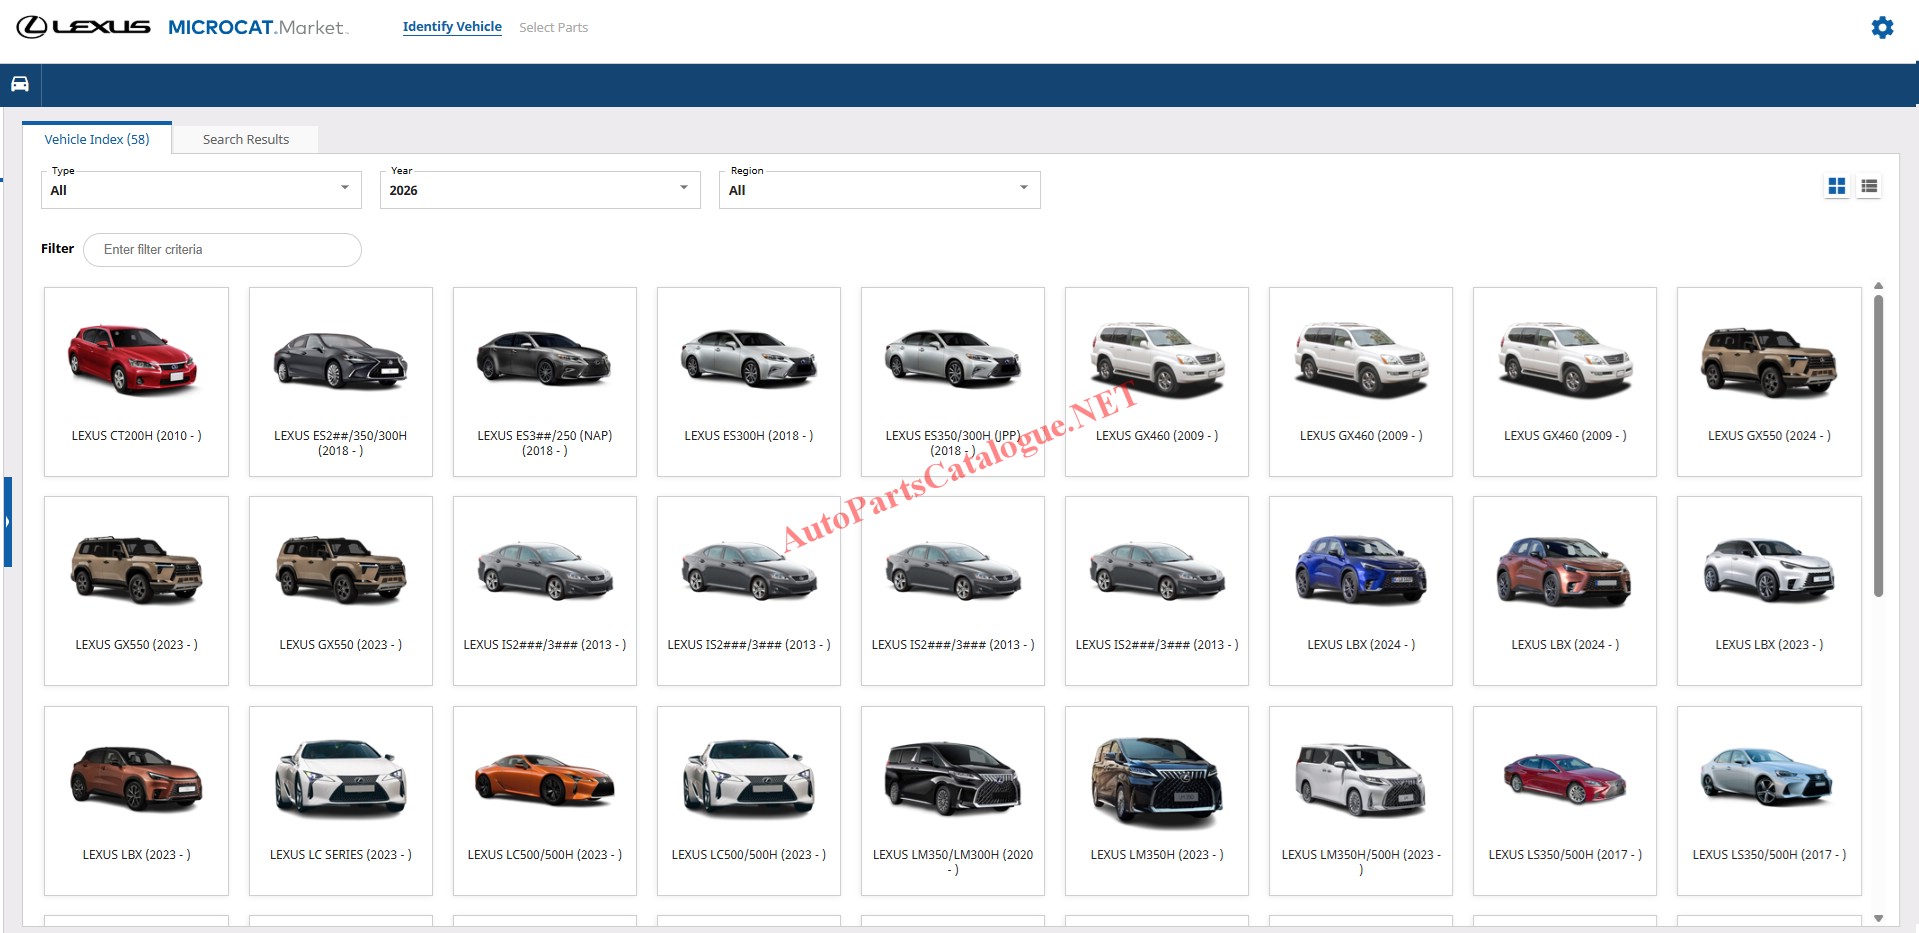Switch to list view layout
Image resolution: width=1919 pixels, height=933 pixels.
(1868, 186)
